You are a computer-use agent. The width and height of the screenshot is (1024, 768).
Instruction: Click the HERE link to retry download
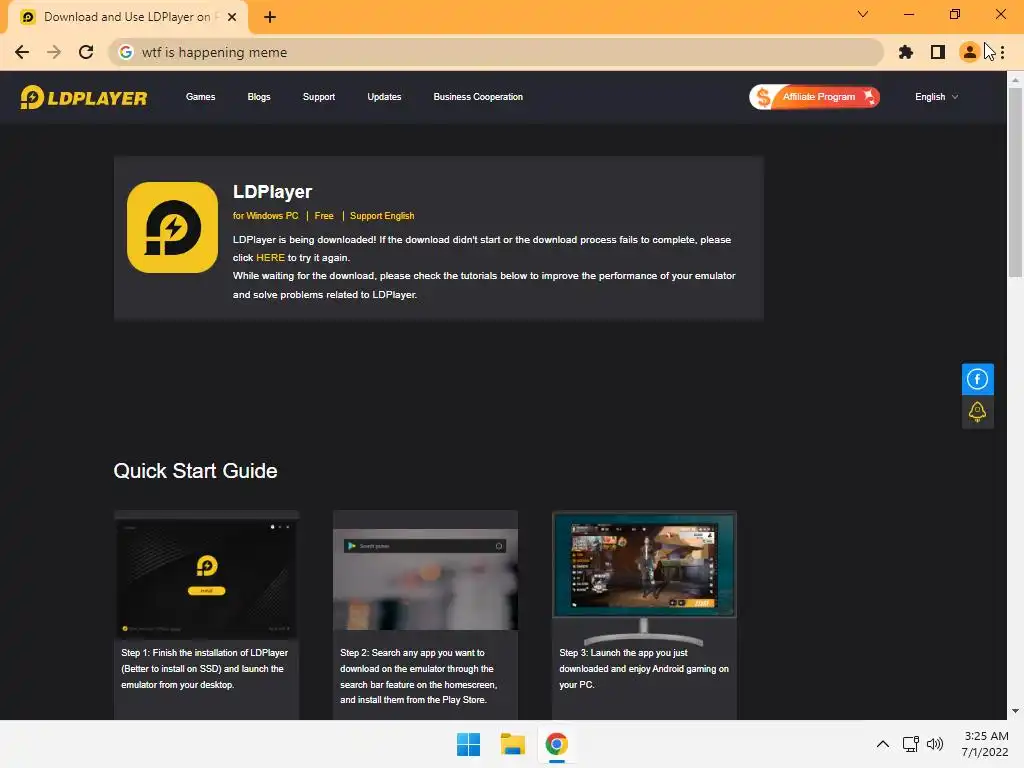click(270, 258)
